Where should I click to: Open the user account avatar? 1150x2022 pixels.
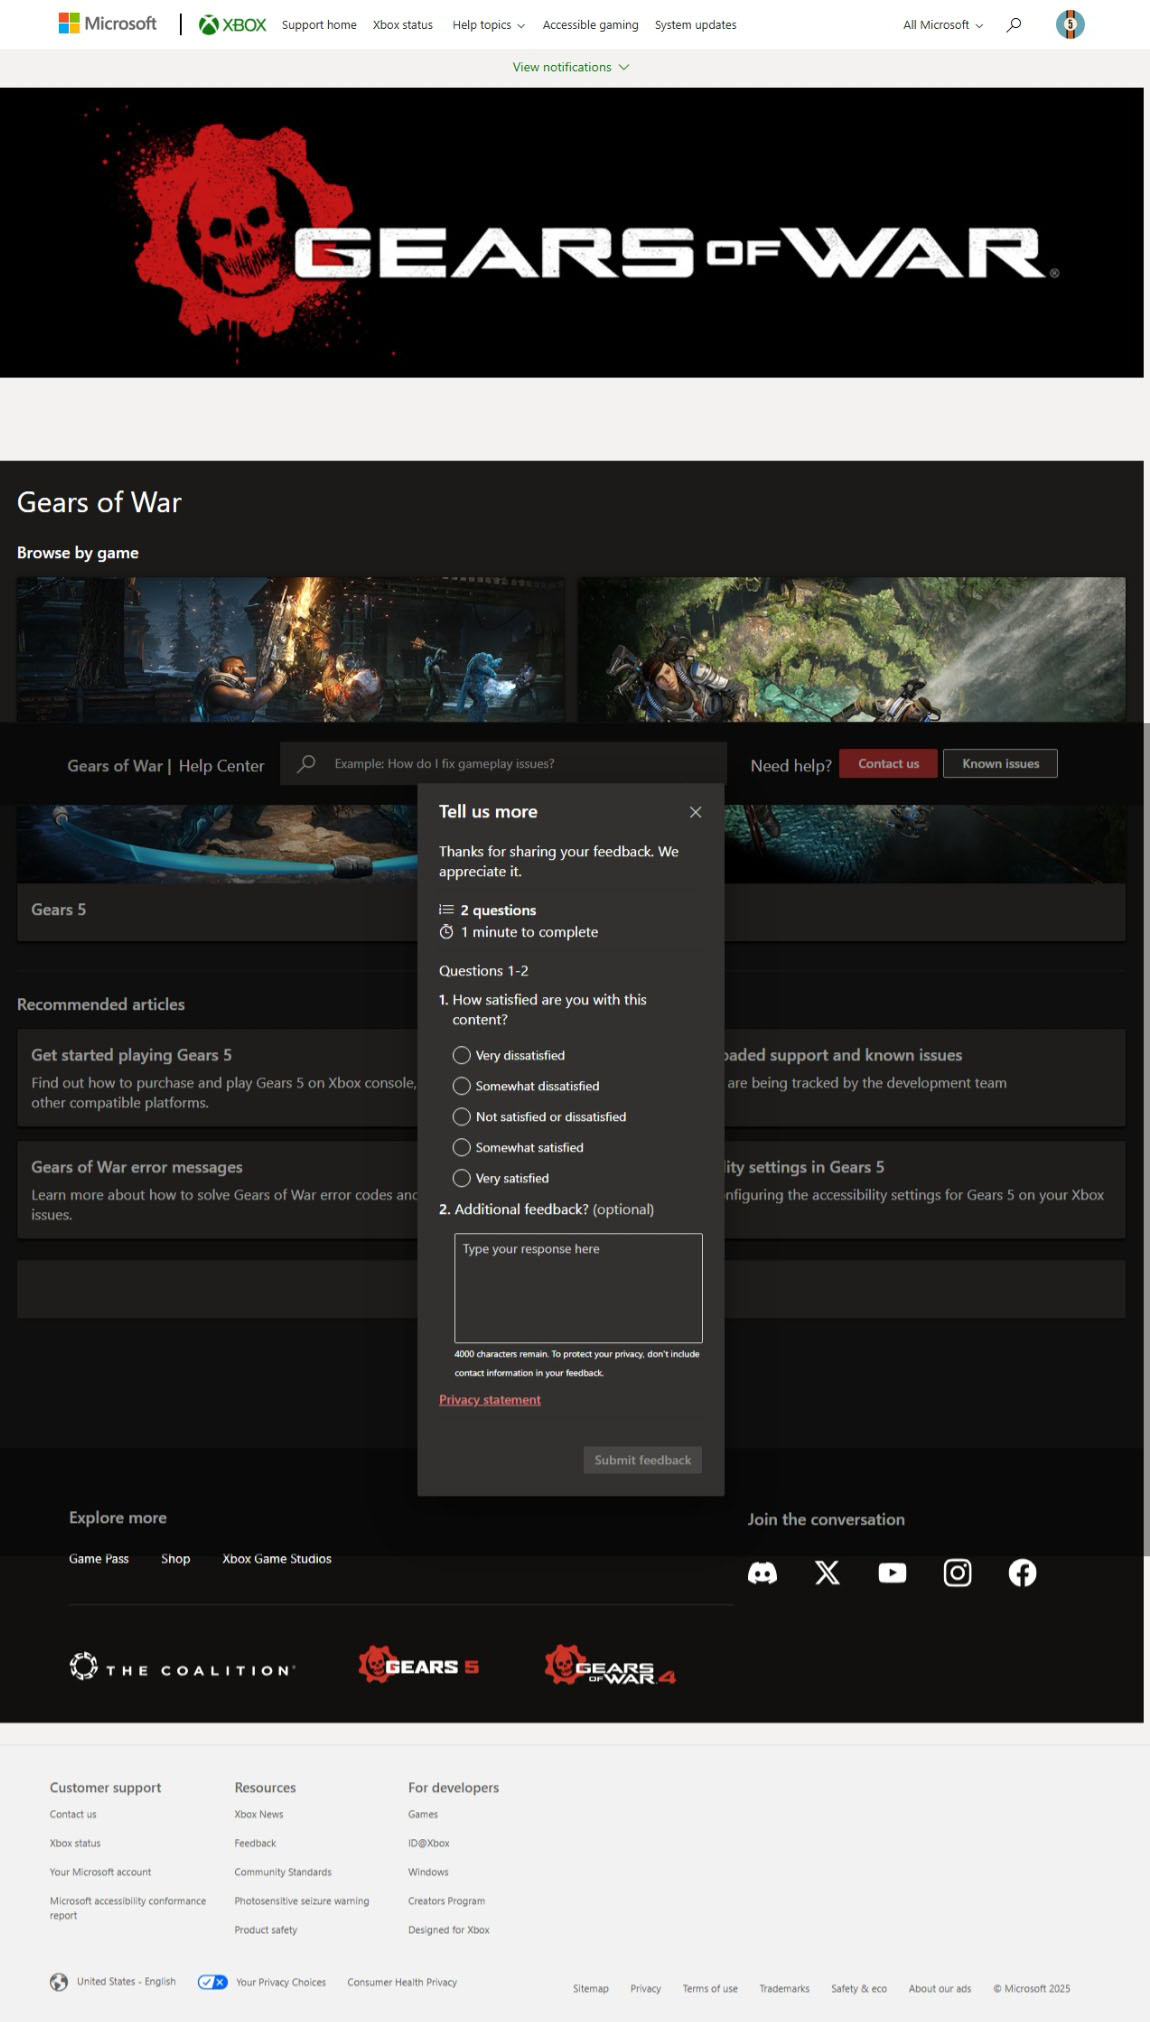click(1069, 25)
